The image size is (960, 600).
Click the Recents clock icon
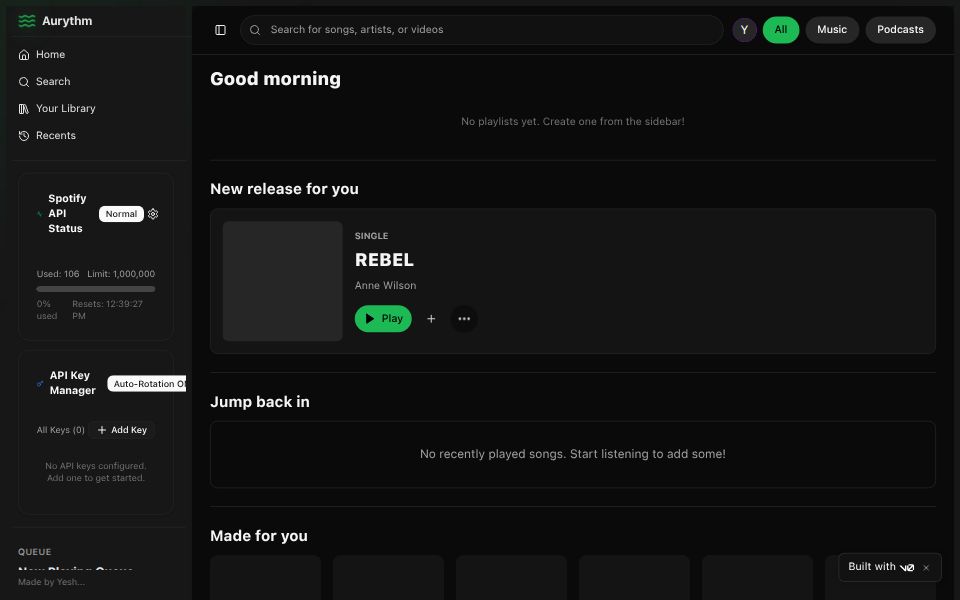pos(23,135)
